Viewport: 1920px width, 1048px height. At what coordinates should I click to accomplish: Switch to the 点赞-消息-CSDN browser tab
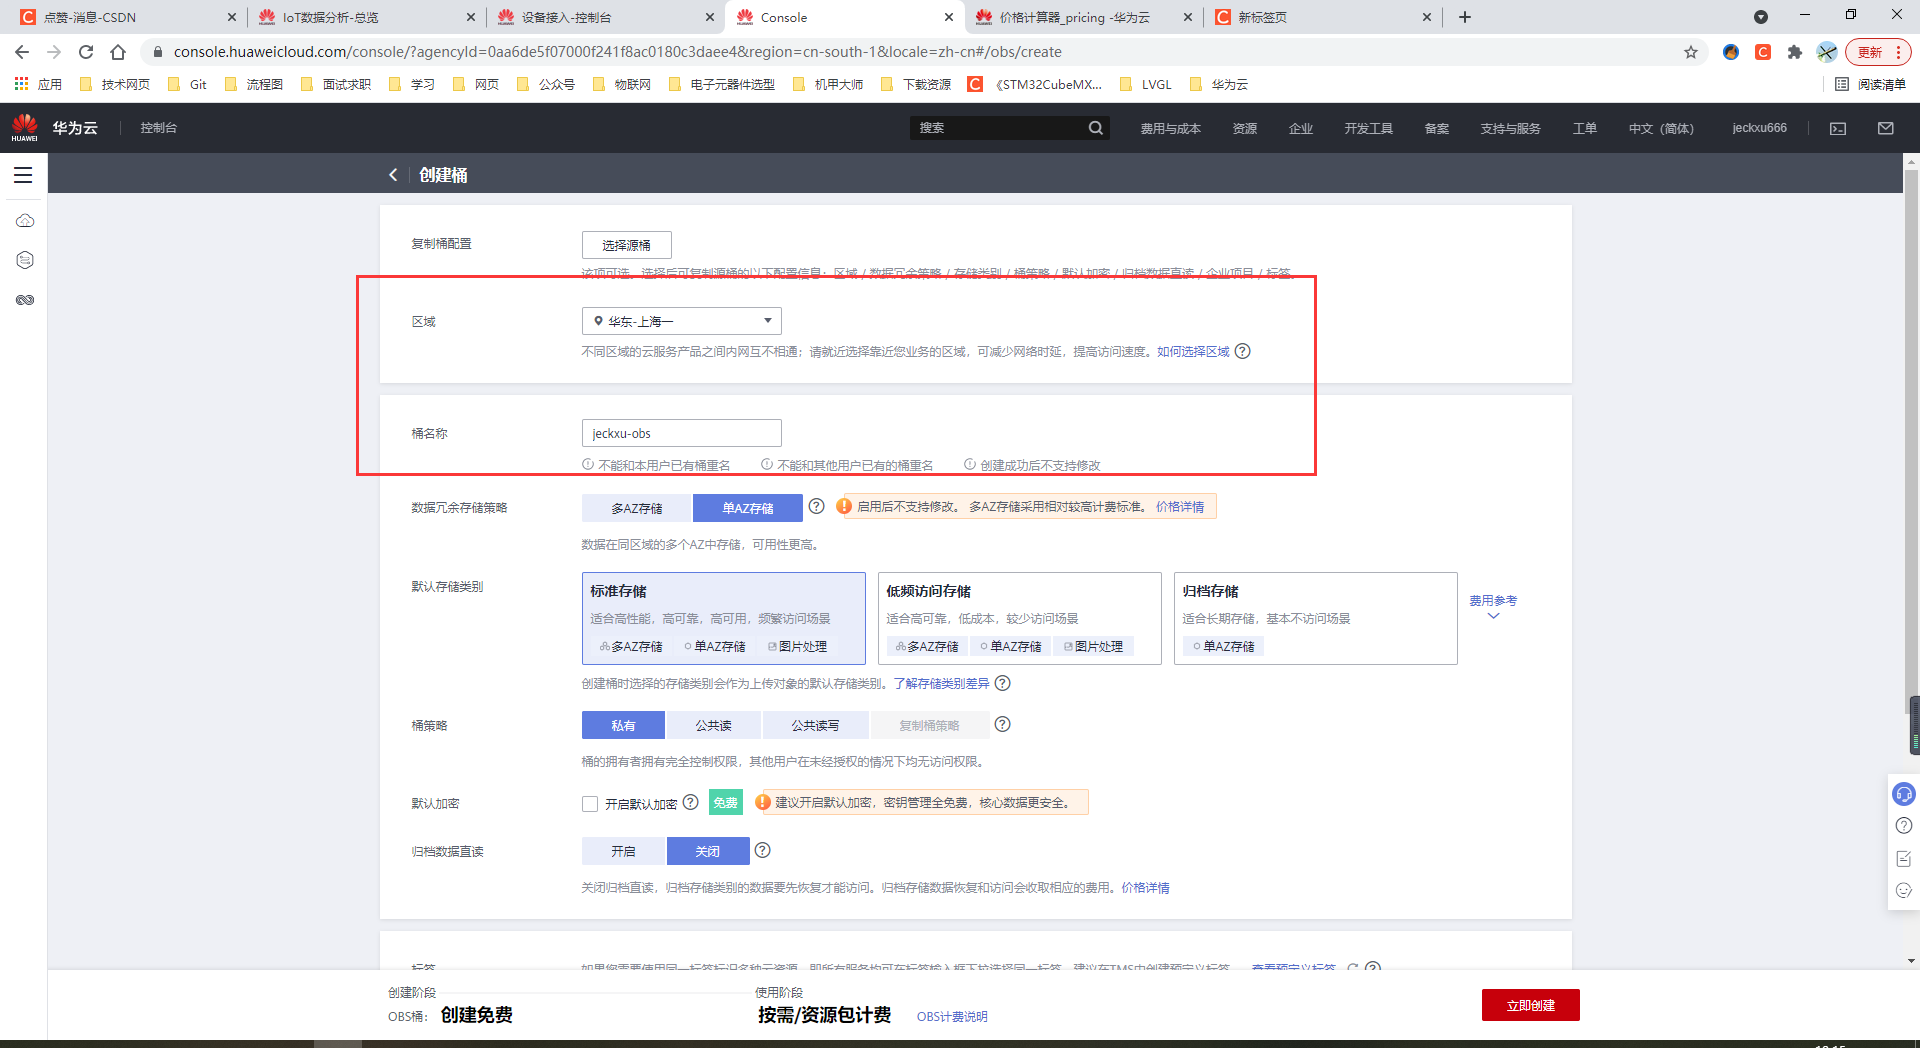tap(125, 17)
